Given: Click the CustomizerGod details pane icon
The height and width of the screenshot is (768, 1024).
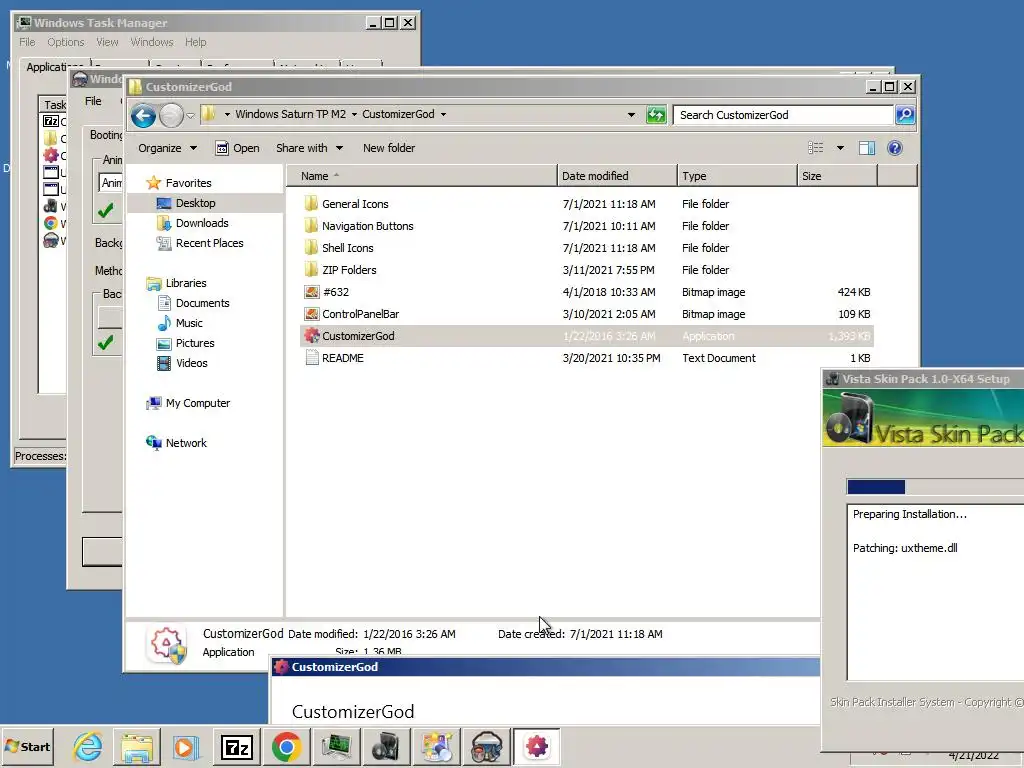Looking at the screenshot, I should pyautogui.click(x=167, y=645).
